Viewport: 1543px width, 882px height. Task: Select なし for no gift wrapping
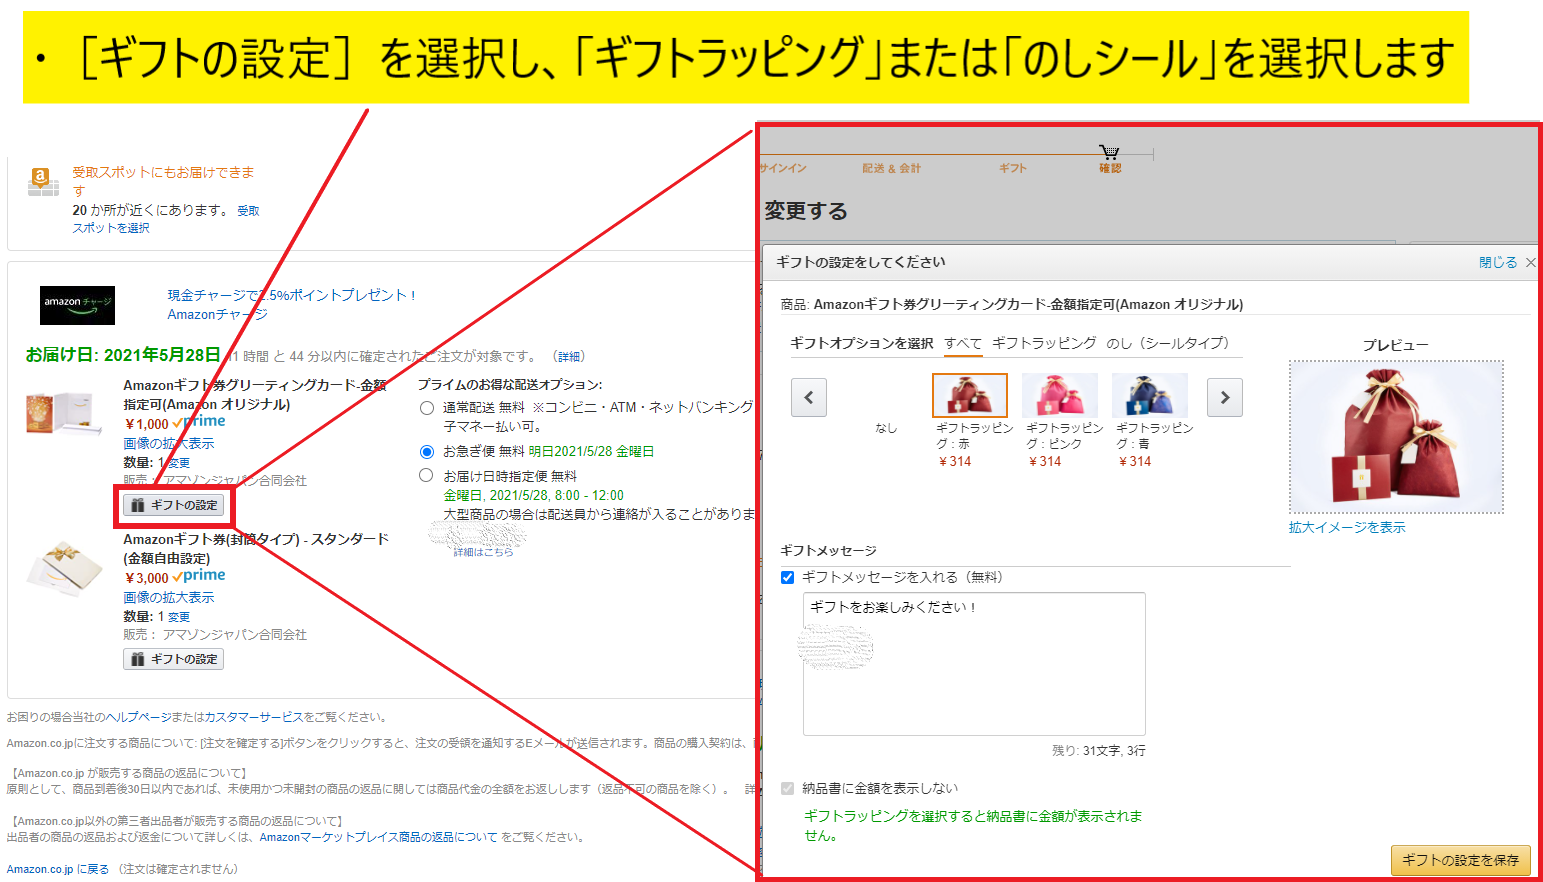(x=886, y=428)
